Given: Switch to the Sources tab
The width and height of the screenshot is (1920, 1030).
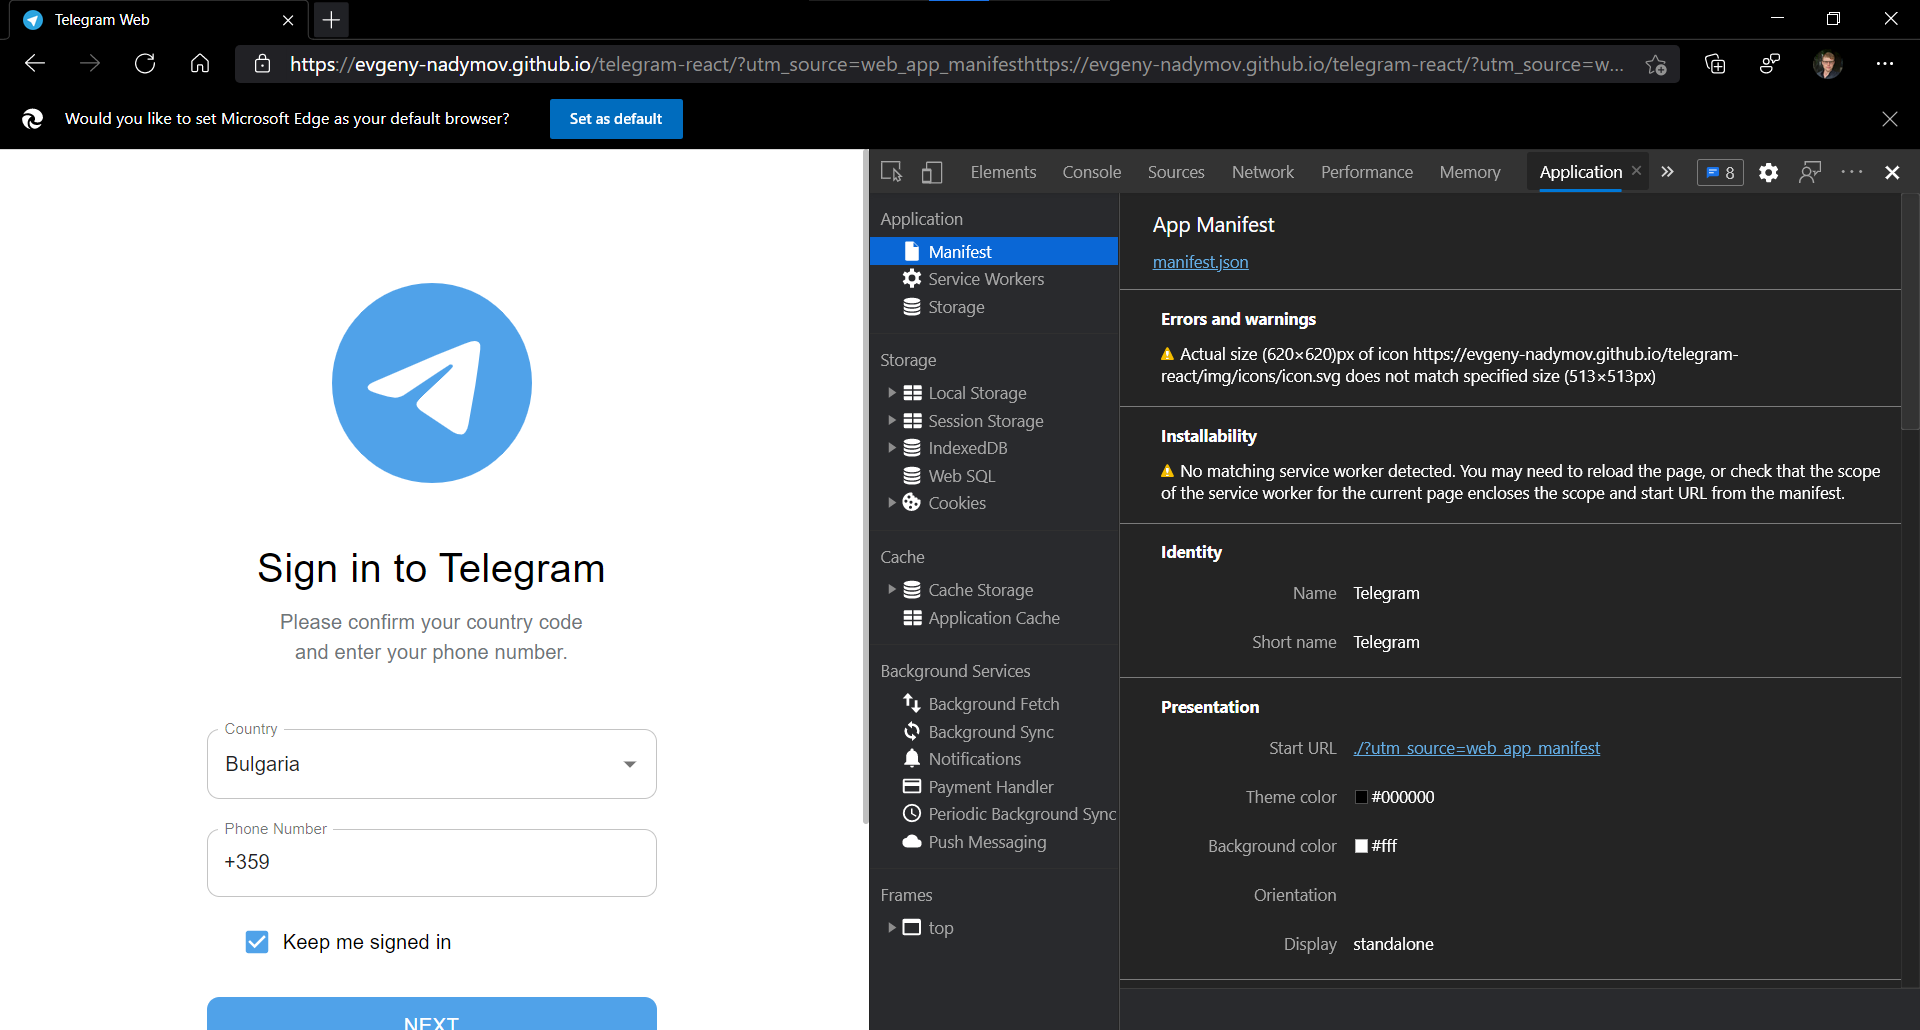Looking at the screenshot, I should click(1176, 172).
